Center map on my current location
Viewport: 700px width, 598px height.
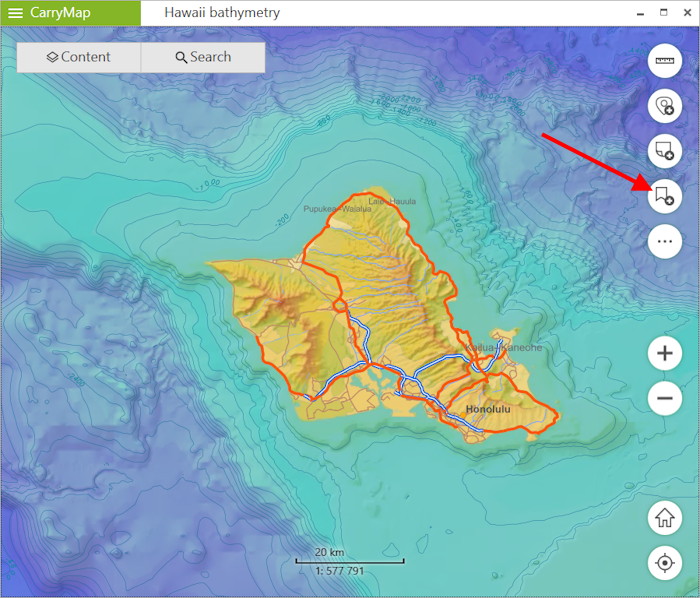(x=664, y=563)
